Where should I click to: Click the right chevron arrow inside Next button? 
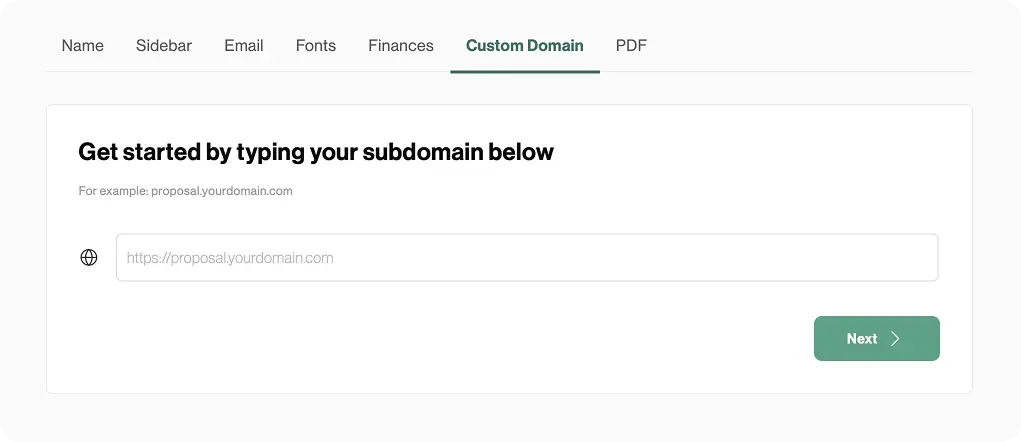click(x=896, y=339)
